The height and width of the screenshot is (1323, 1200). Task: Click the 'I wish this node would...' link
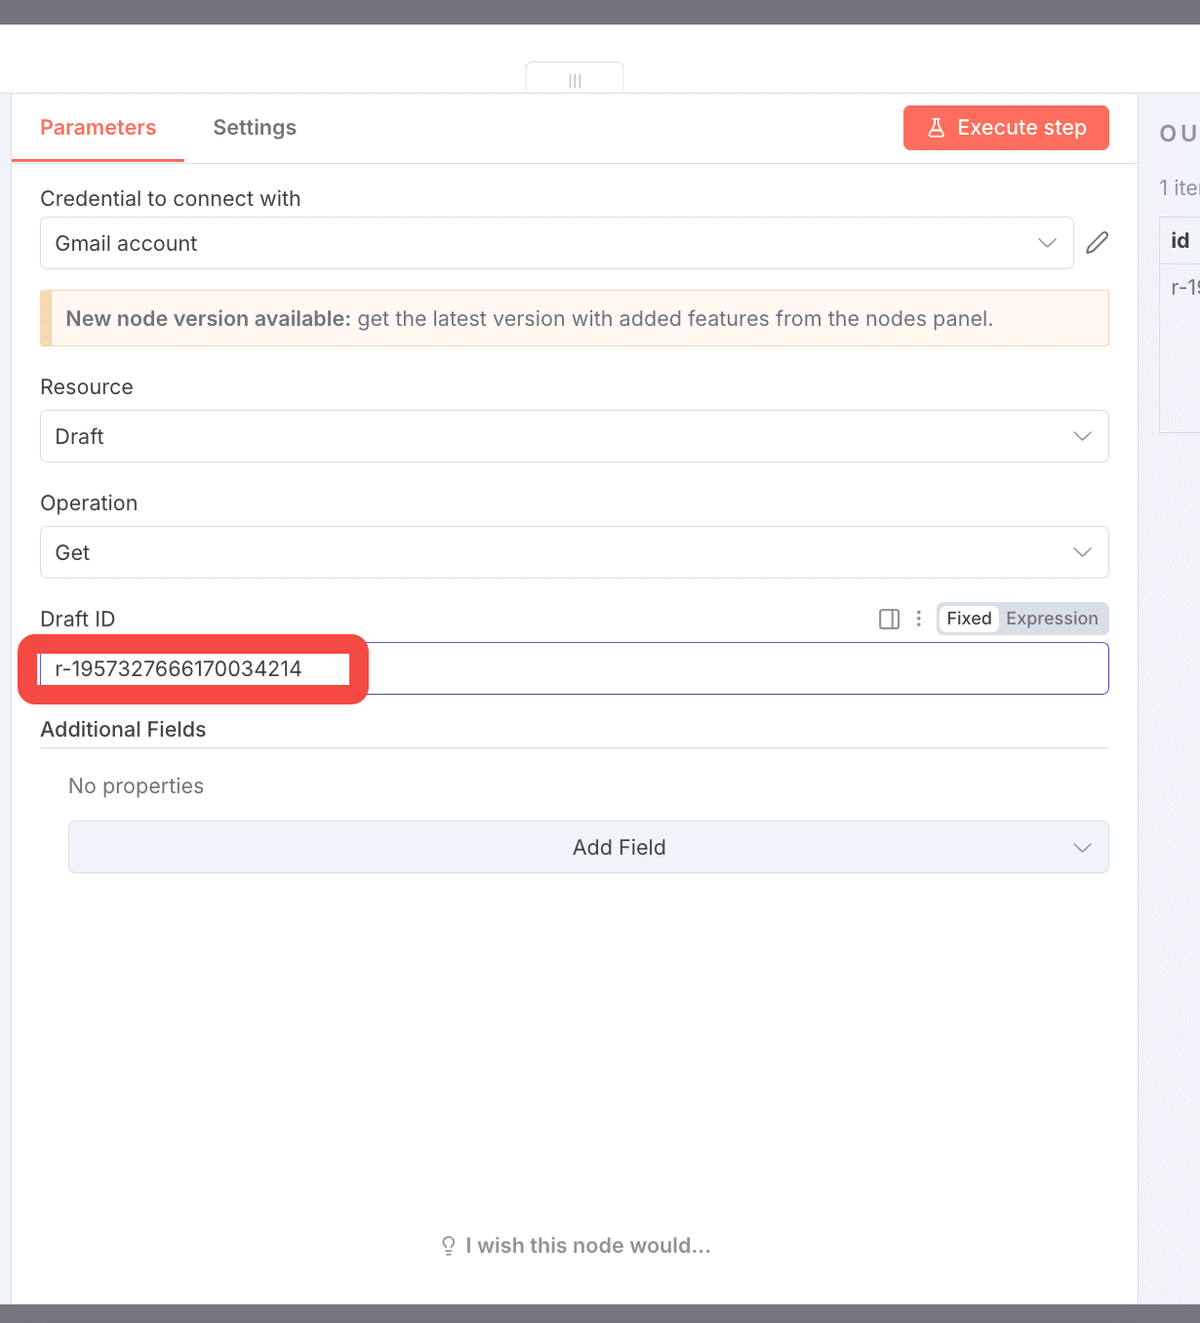[x=576, y=1246]
